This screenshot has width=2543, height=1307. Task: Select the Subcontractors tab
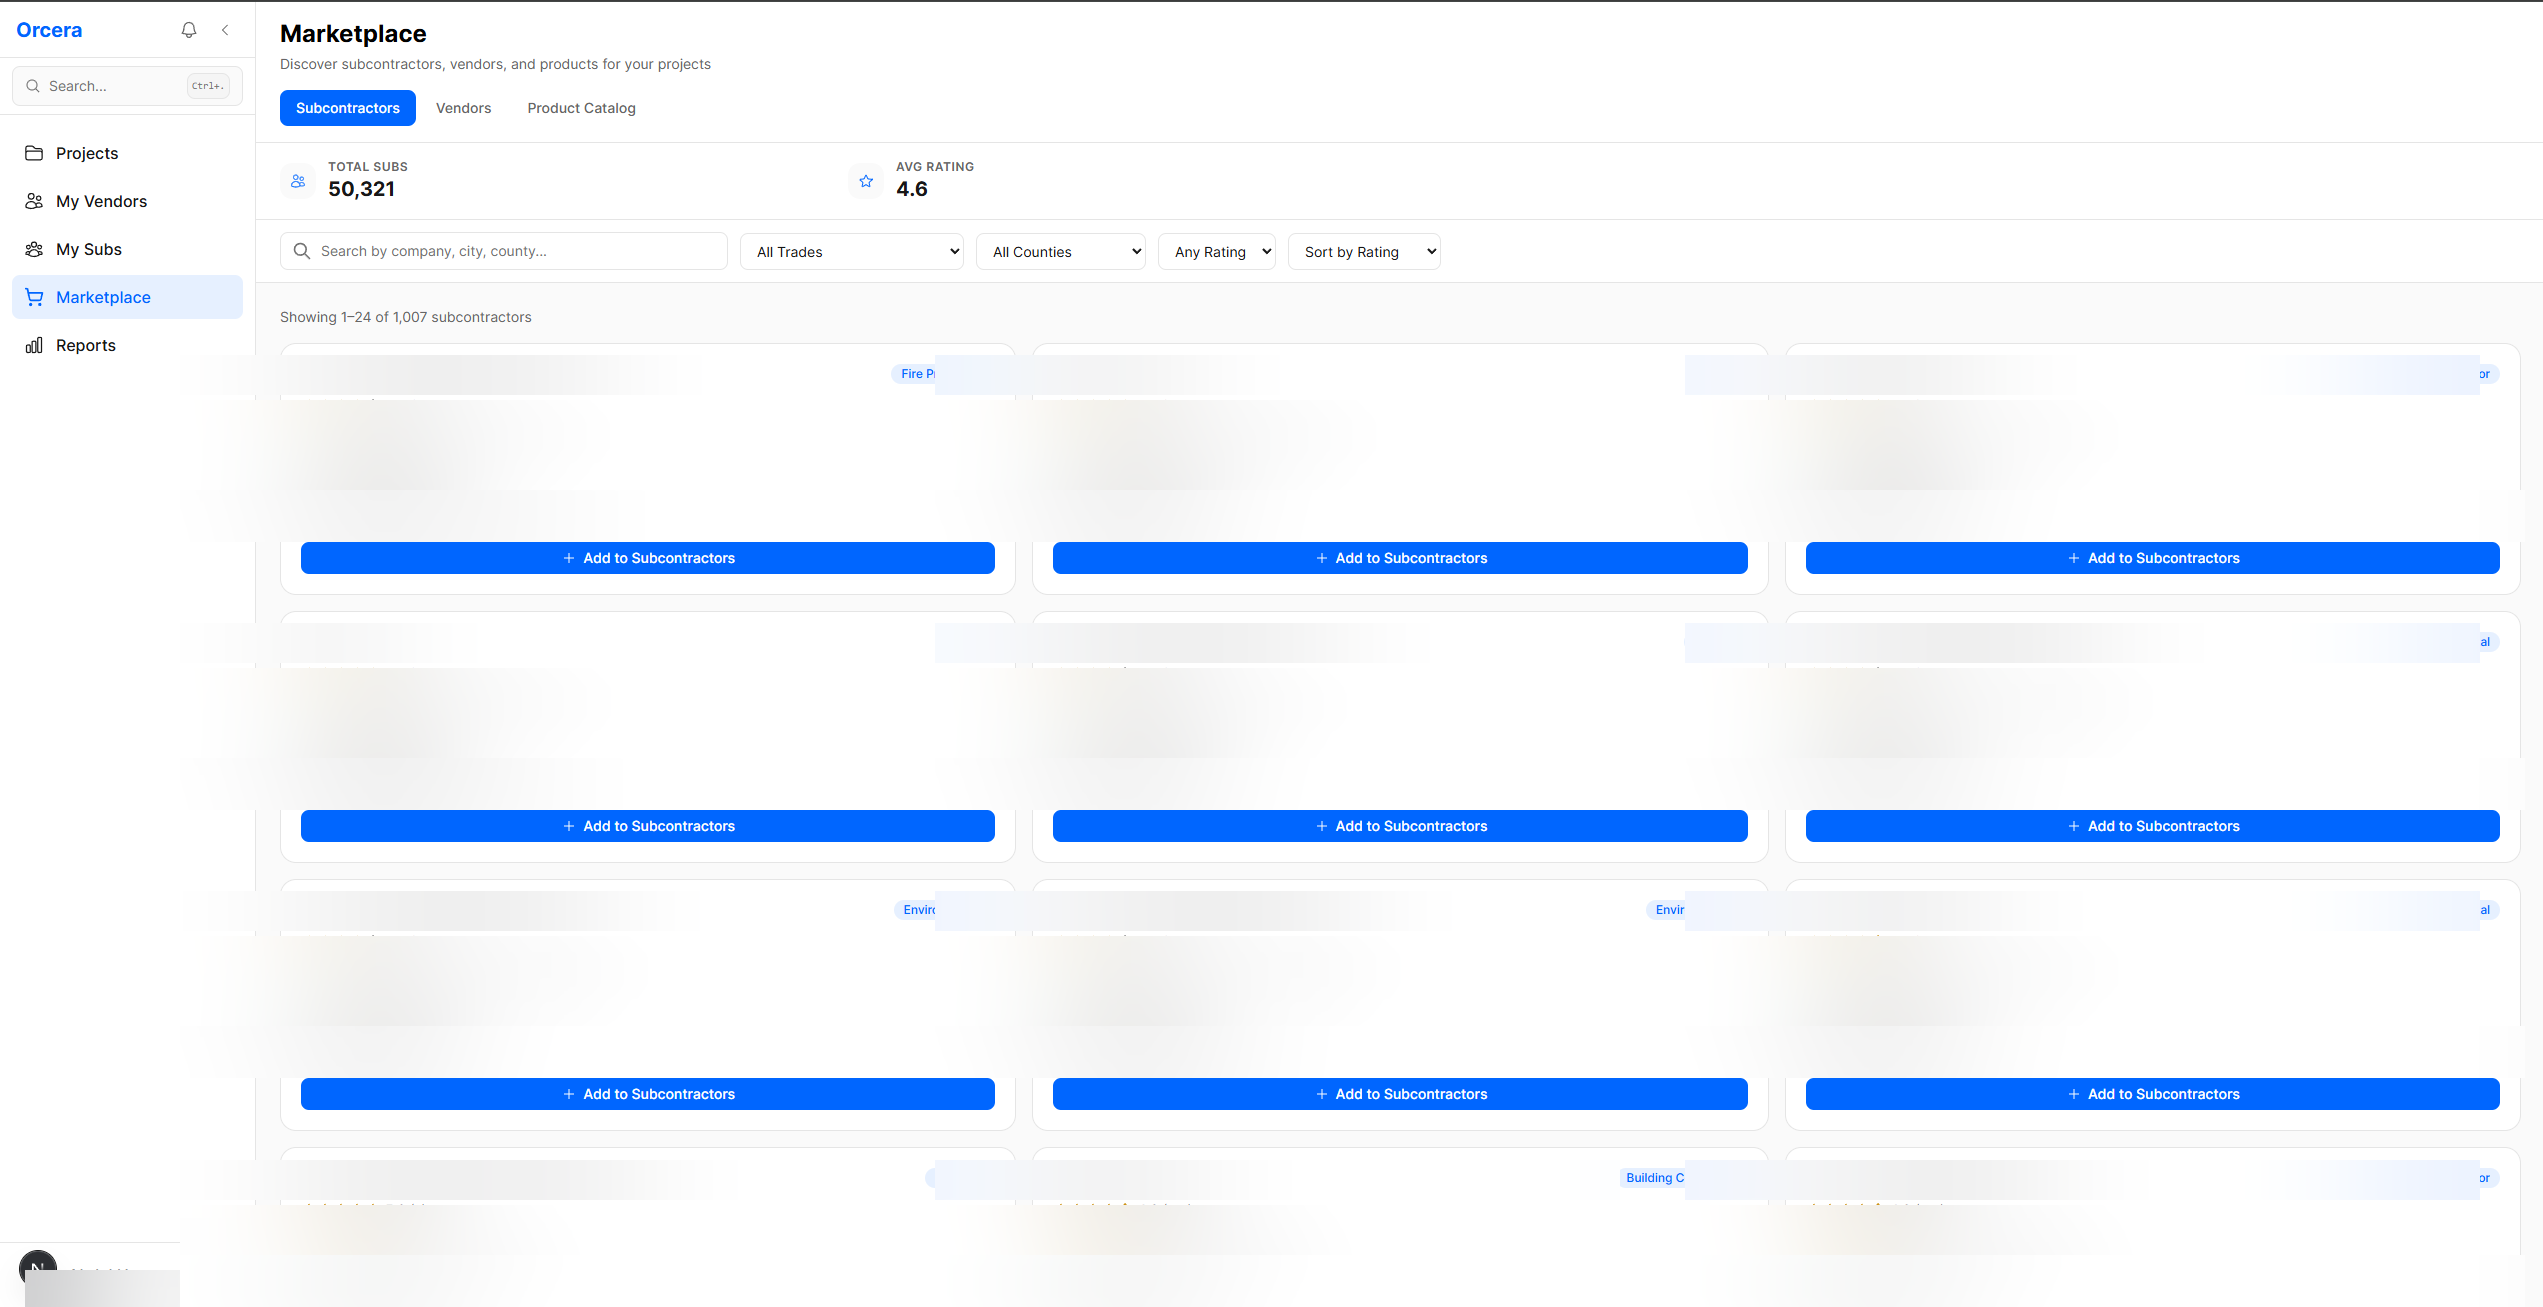(x=347, y=108)
